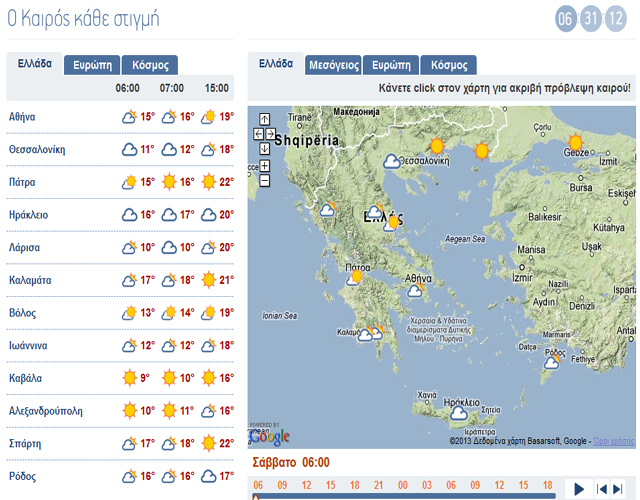The image size is (640, 500).
Task: Pan the map down with arrow
Action: click(x=264, y=149)
